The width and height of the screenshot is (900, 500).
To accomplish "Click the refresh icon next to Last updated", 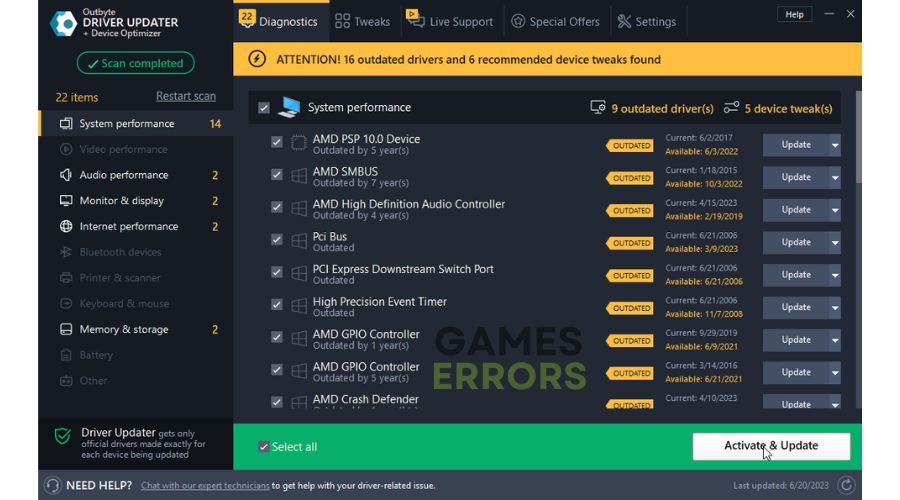I will point(846,485).
